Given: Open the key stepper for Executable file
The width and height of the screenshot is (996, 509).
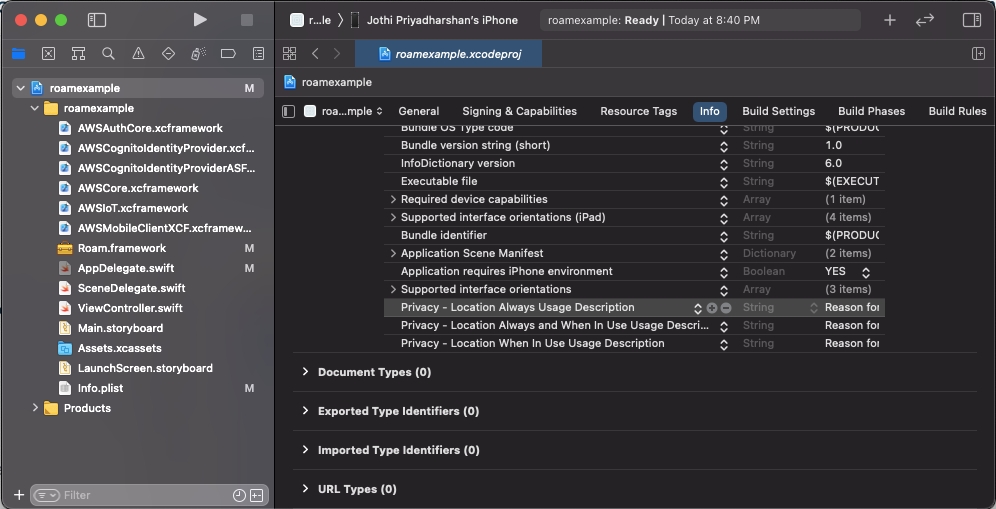Looking at the screenshot, I should click(x=723, y=182).
